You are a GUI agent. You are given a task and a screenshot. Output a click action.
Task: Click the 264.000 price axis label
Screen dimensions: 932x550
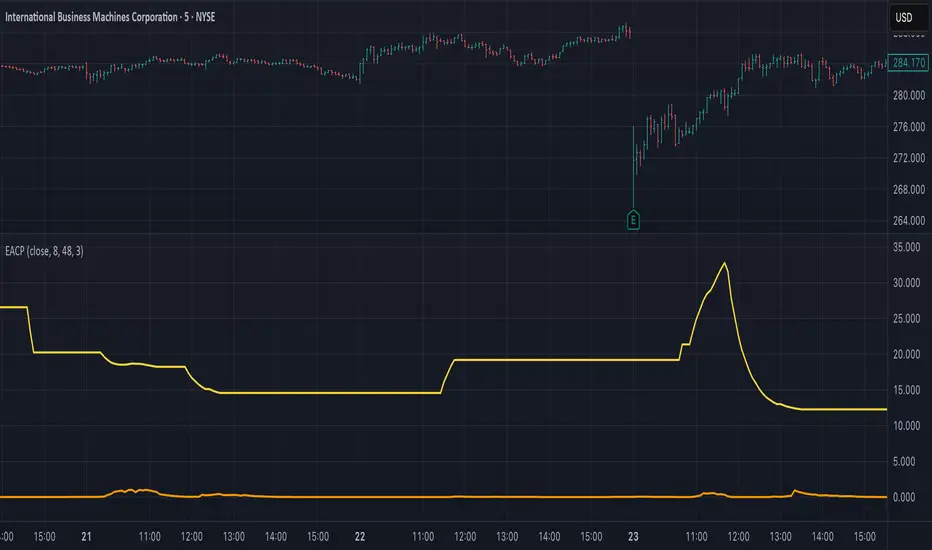click(909, 221)
